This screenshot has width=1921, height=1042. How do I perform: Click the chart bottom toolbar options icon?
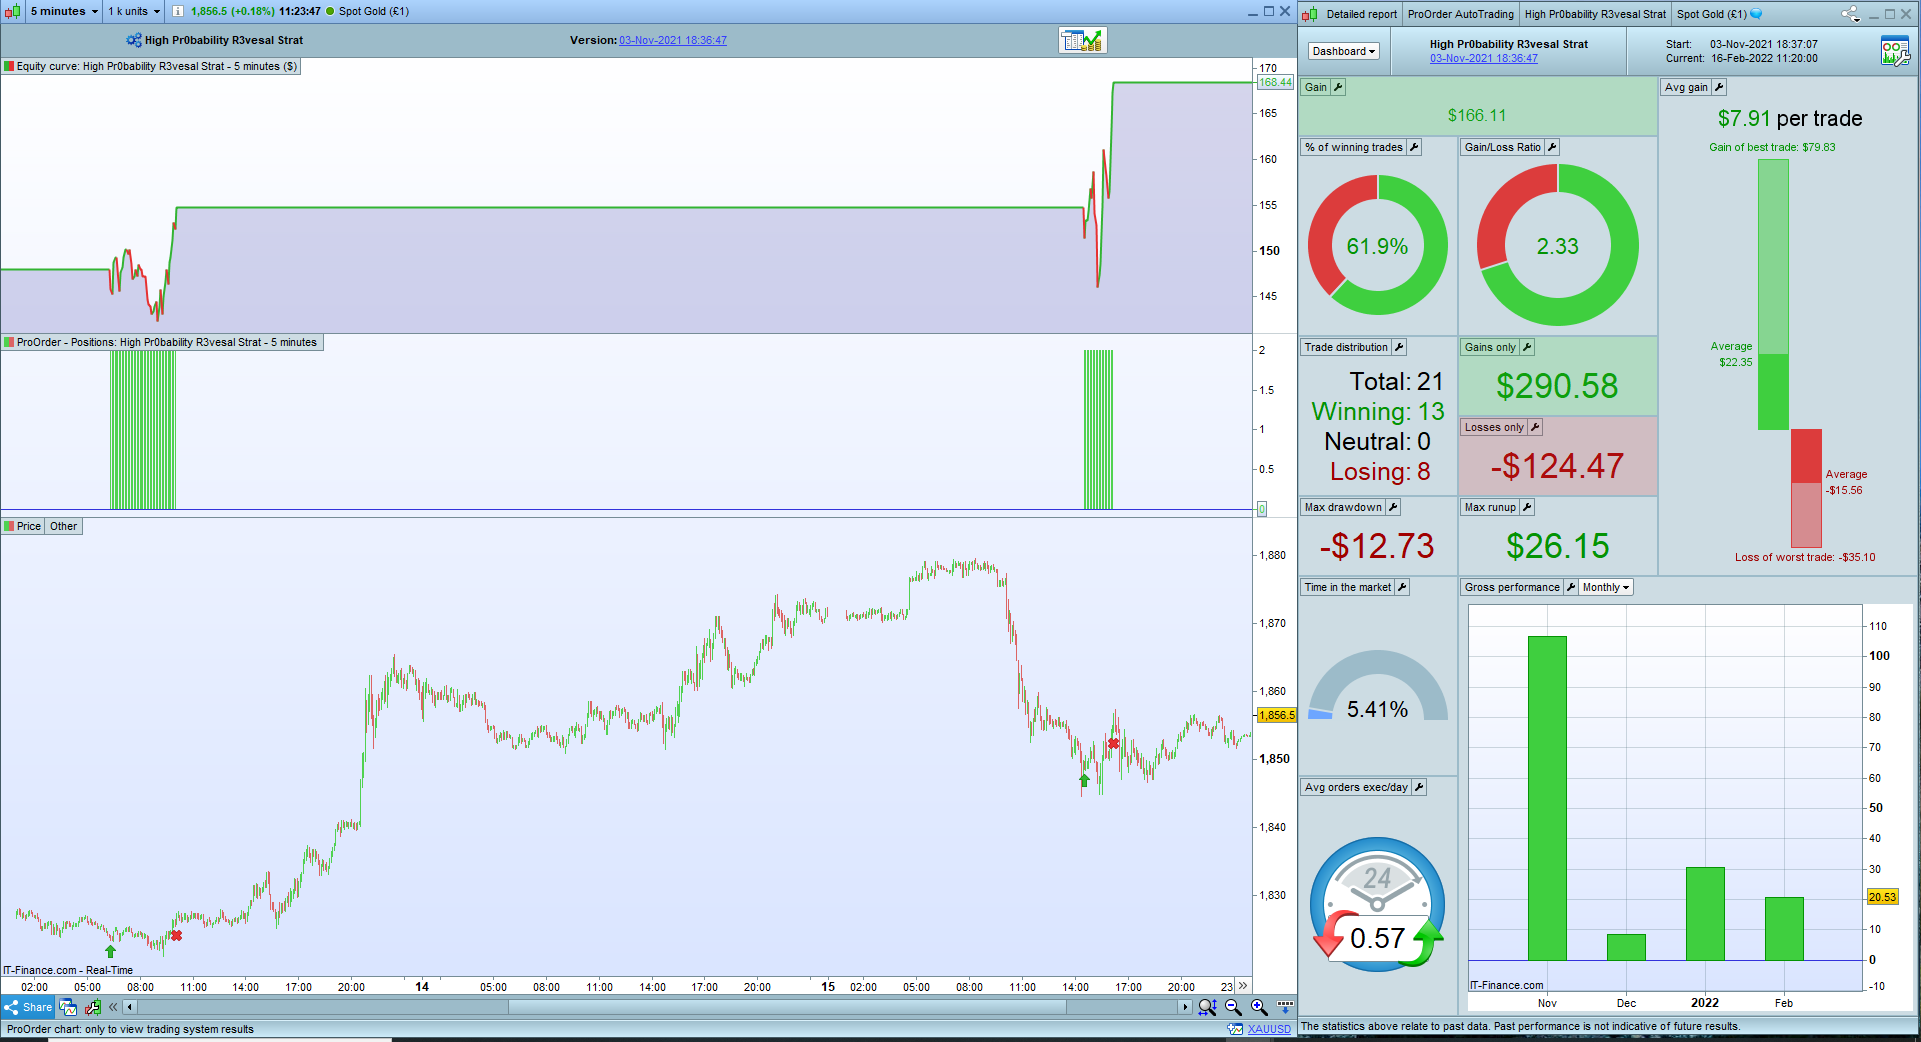pos(1285,1007)
